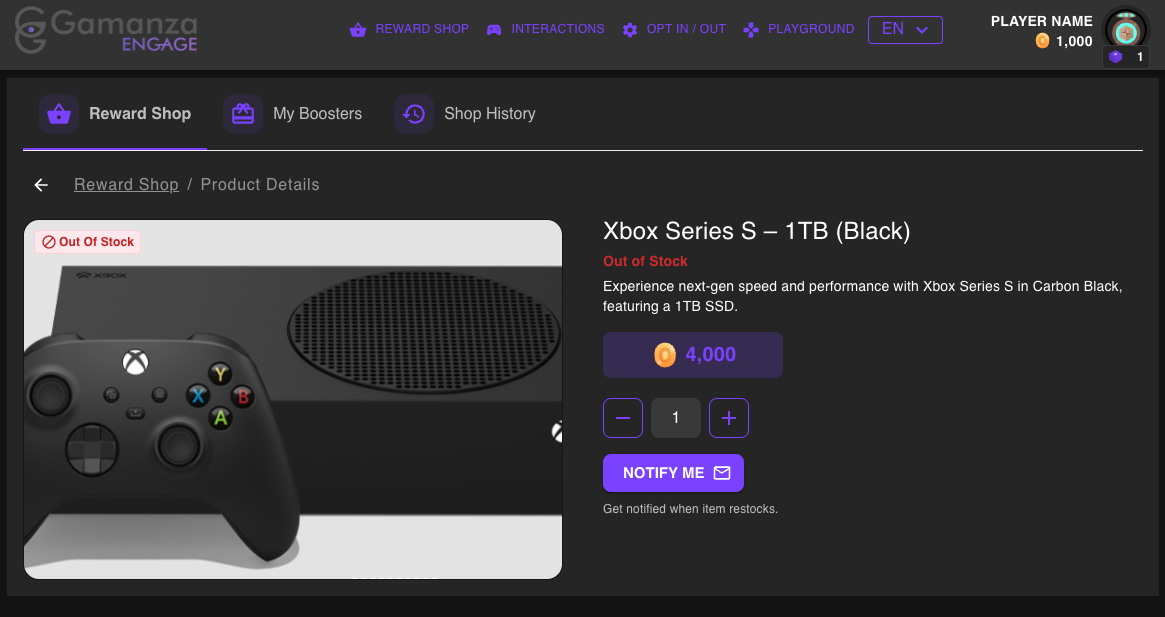The image size is (1165, 617).
Task: Click the Xbox Series S product image
Action: coord(293,399)
